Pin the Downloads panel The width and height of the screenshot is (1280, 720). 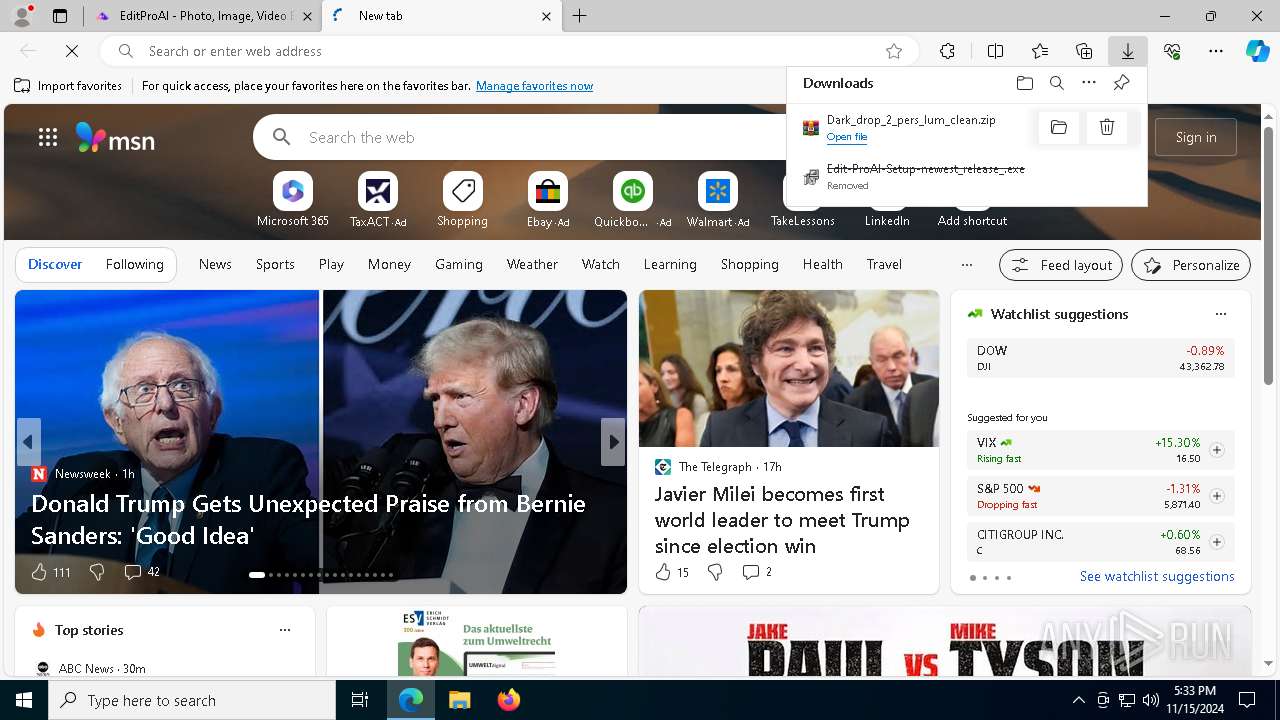coord(1121,83)
